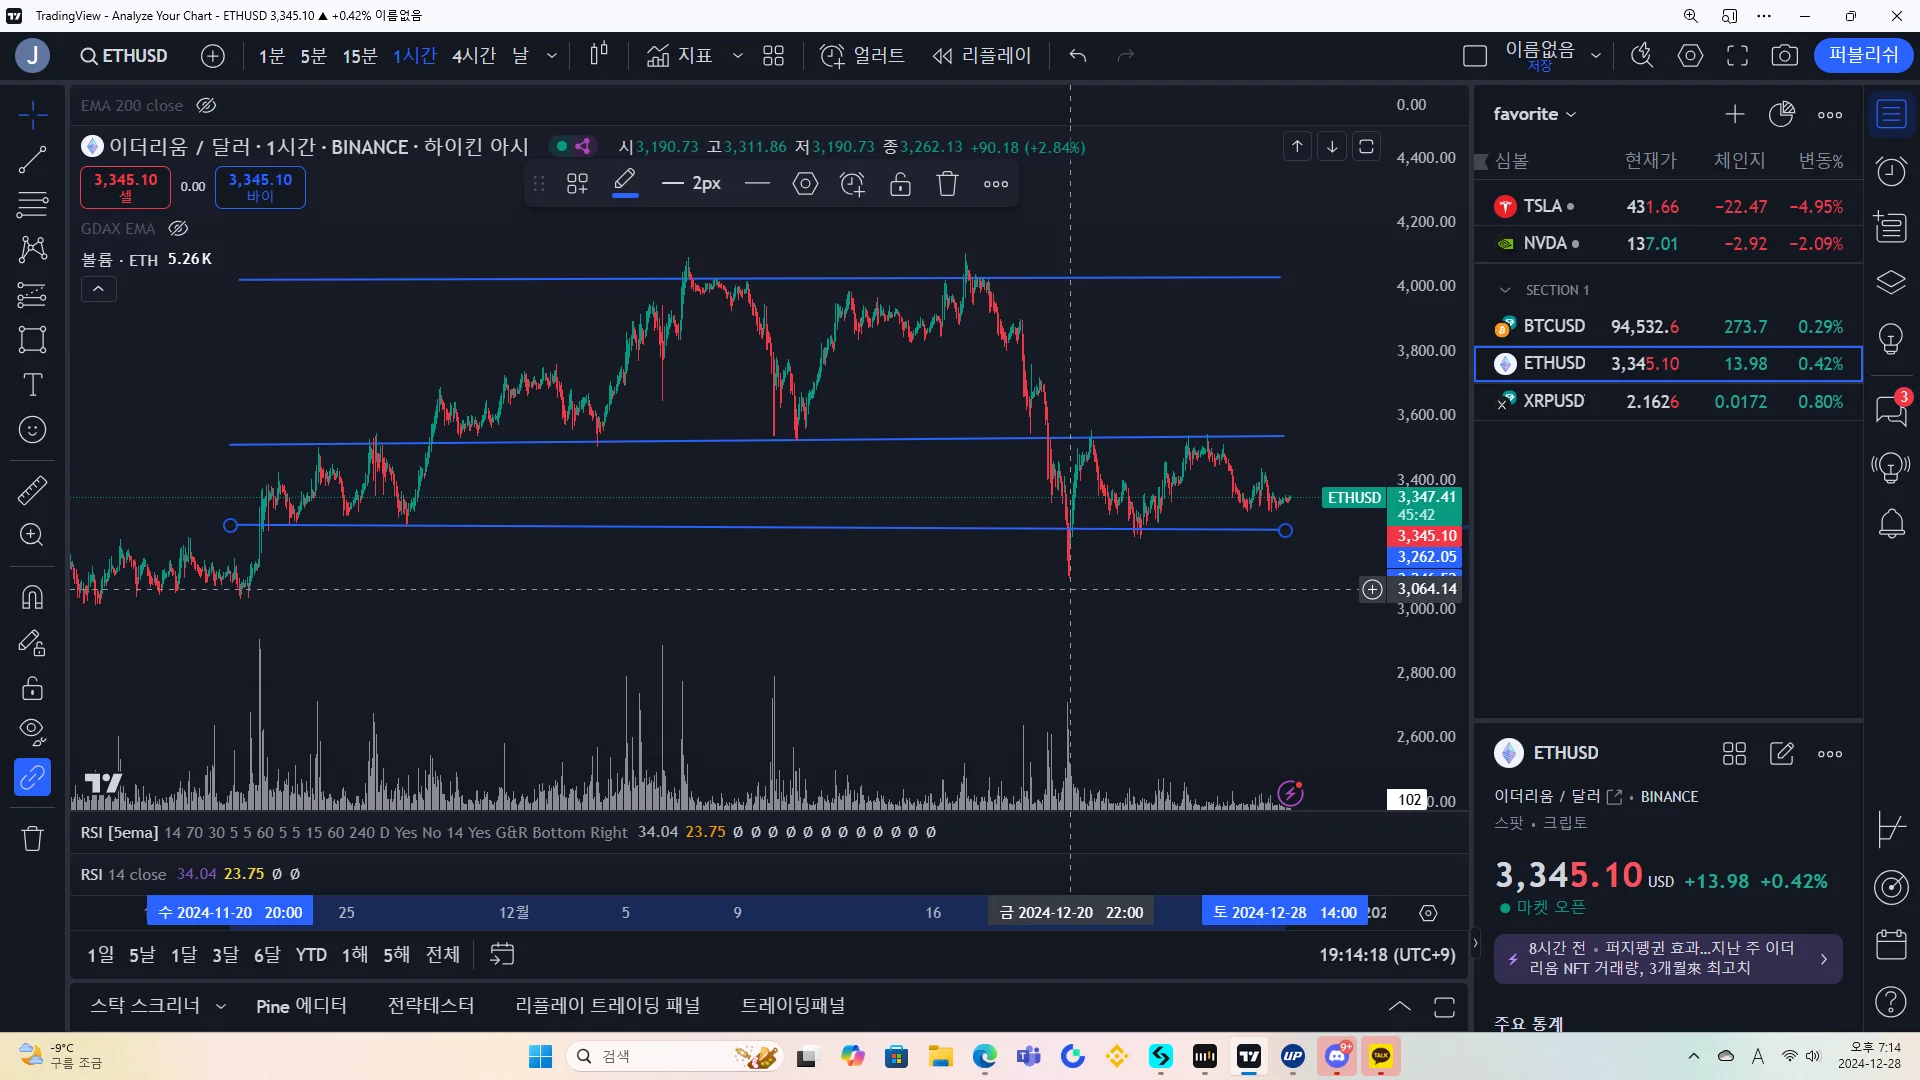Click the magnet mode icon
This screenshot has width=1920, height=1080.
(x=32, y=597)
